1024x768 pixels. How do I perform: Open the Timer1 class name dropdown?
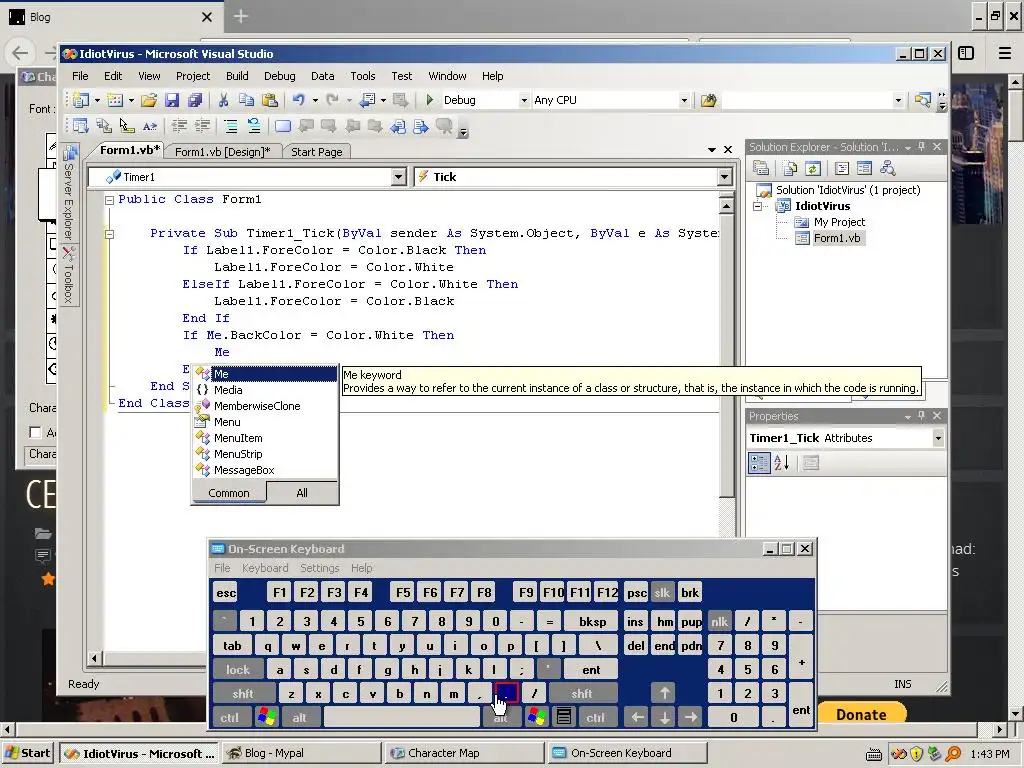pos(398,177)
